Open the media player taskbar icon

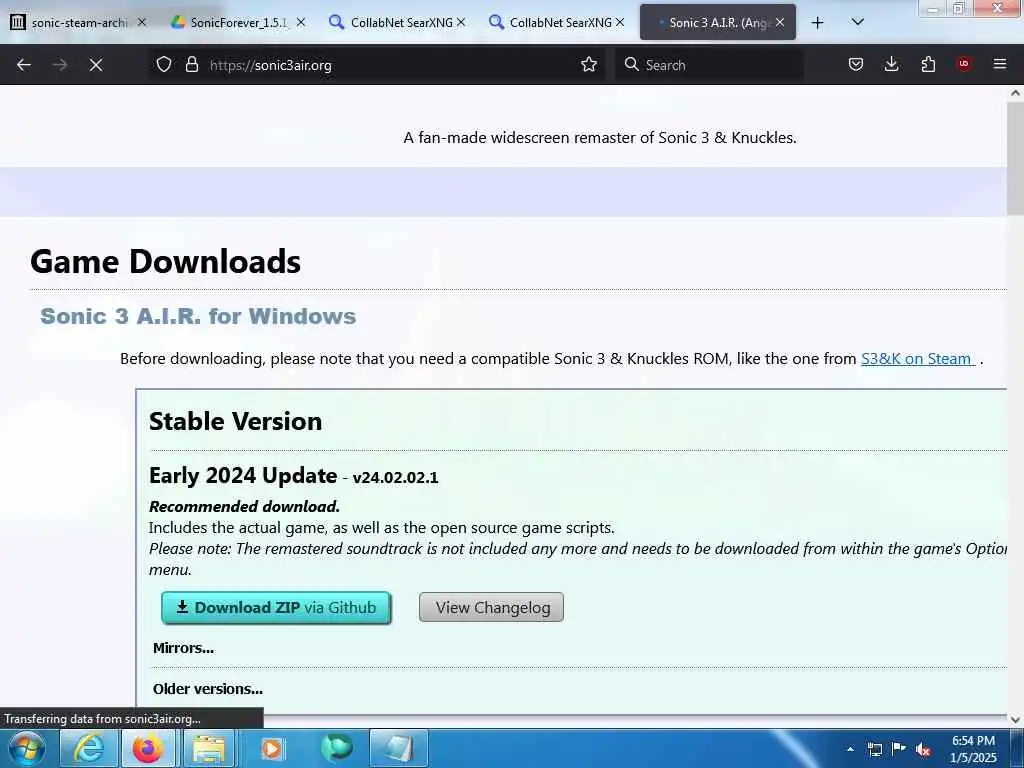271,748
